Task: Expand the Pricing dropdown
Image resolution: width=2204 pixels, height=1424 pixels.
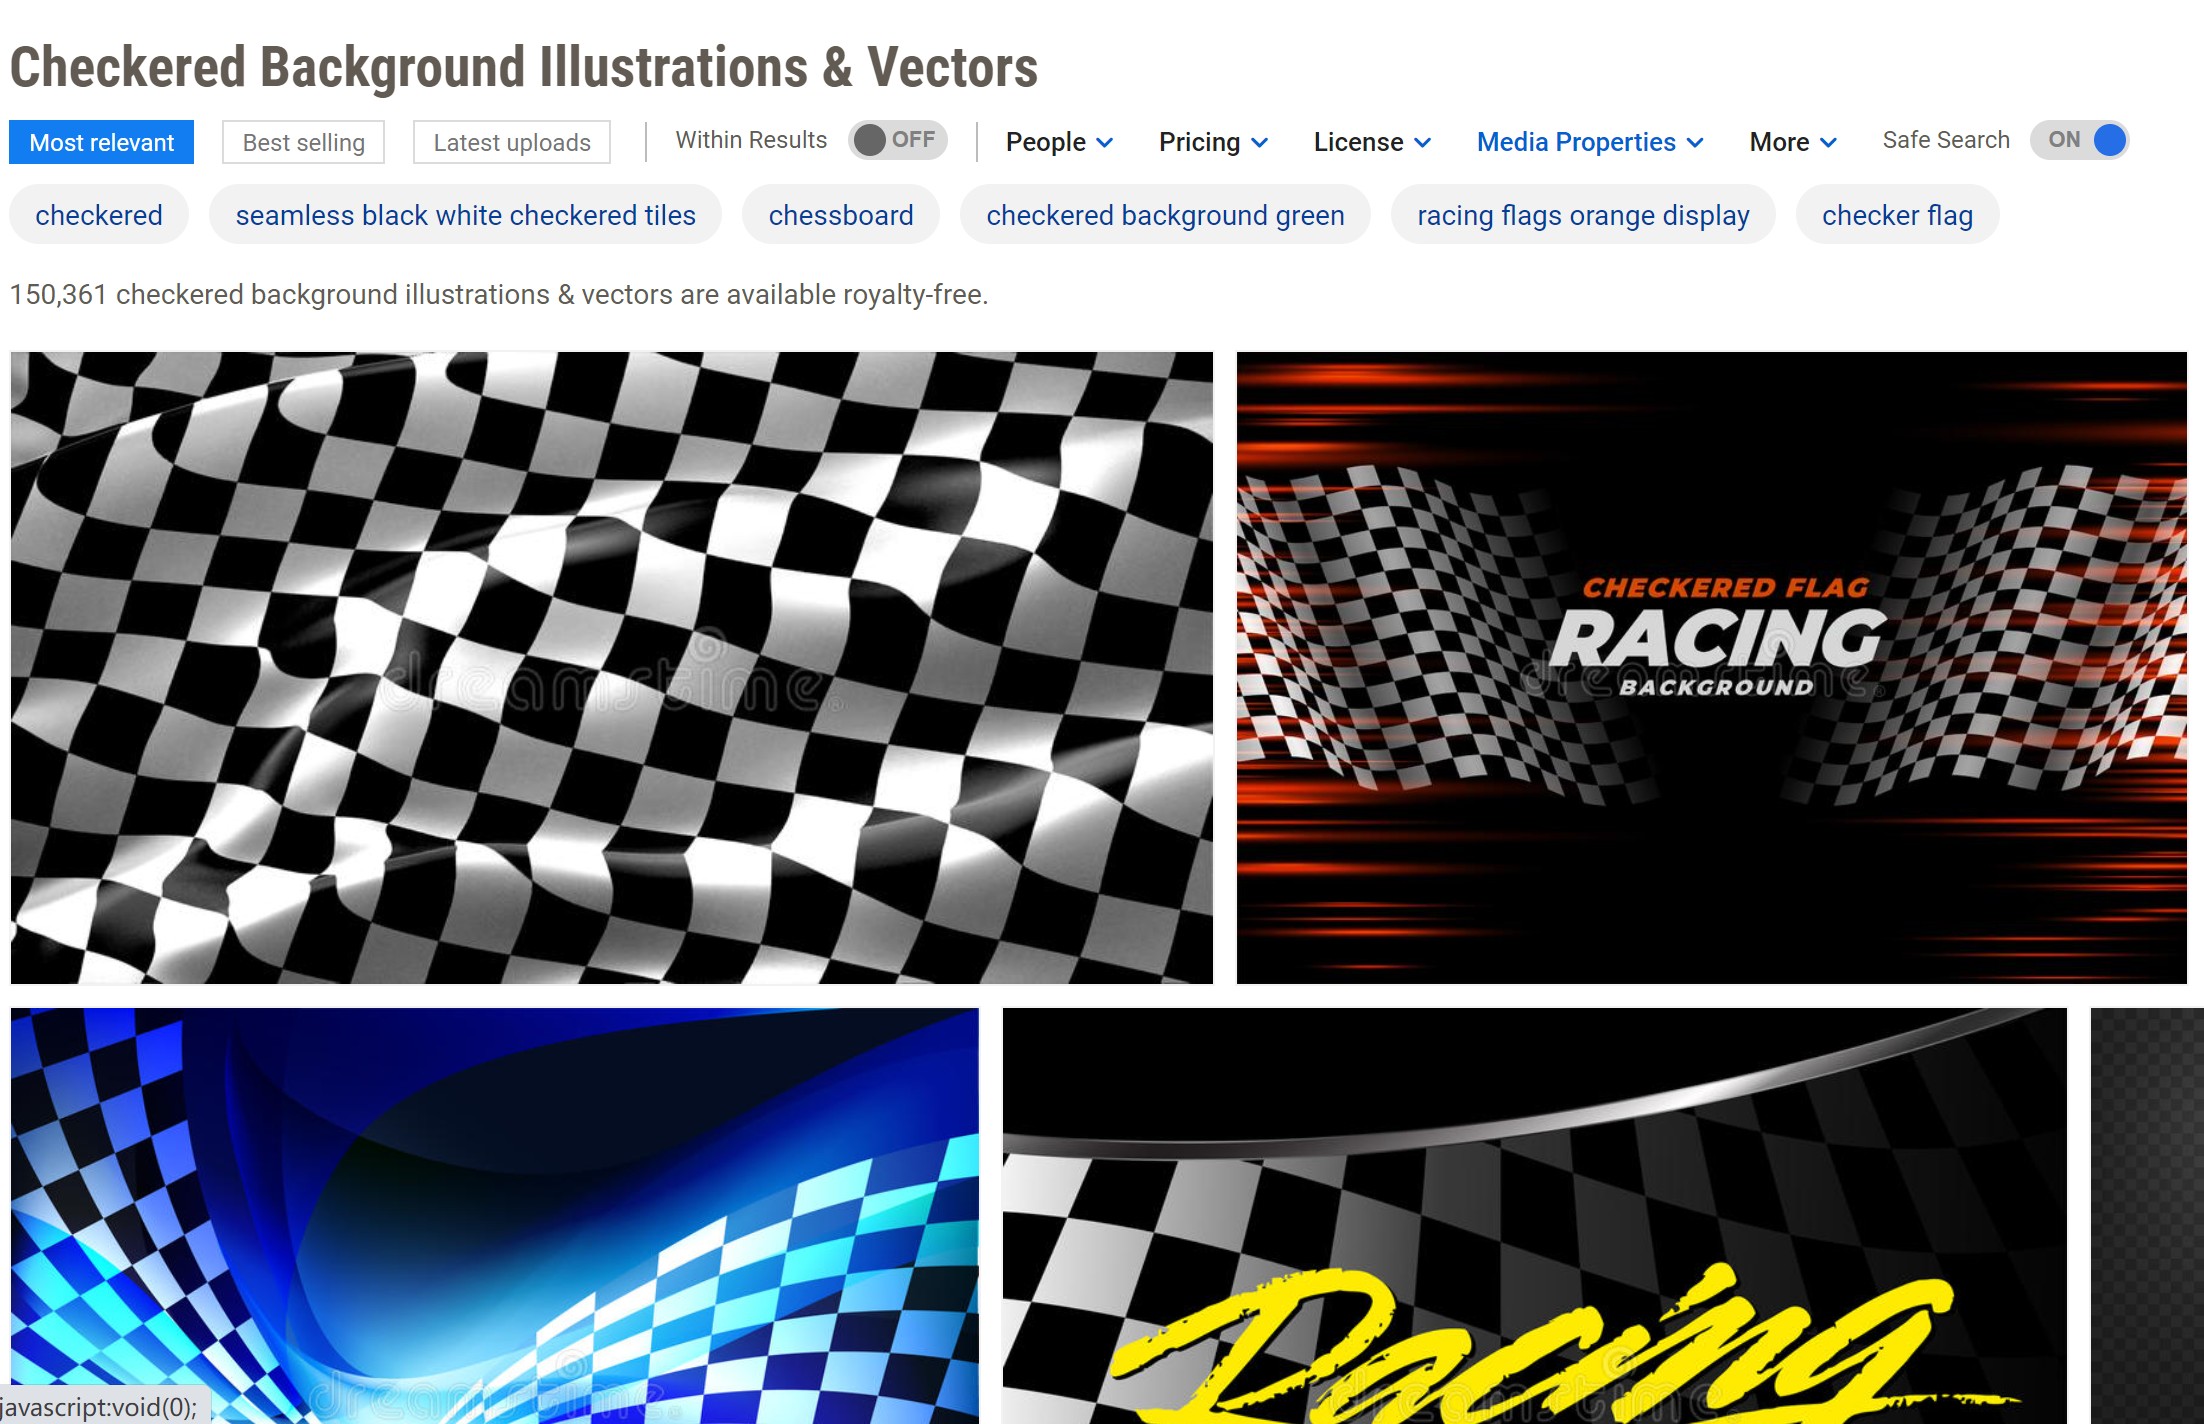Action: 1213,142
